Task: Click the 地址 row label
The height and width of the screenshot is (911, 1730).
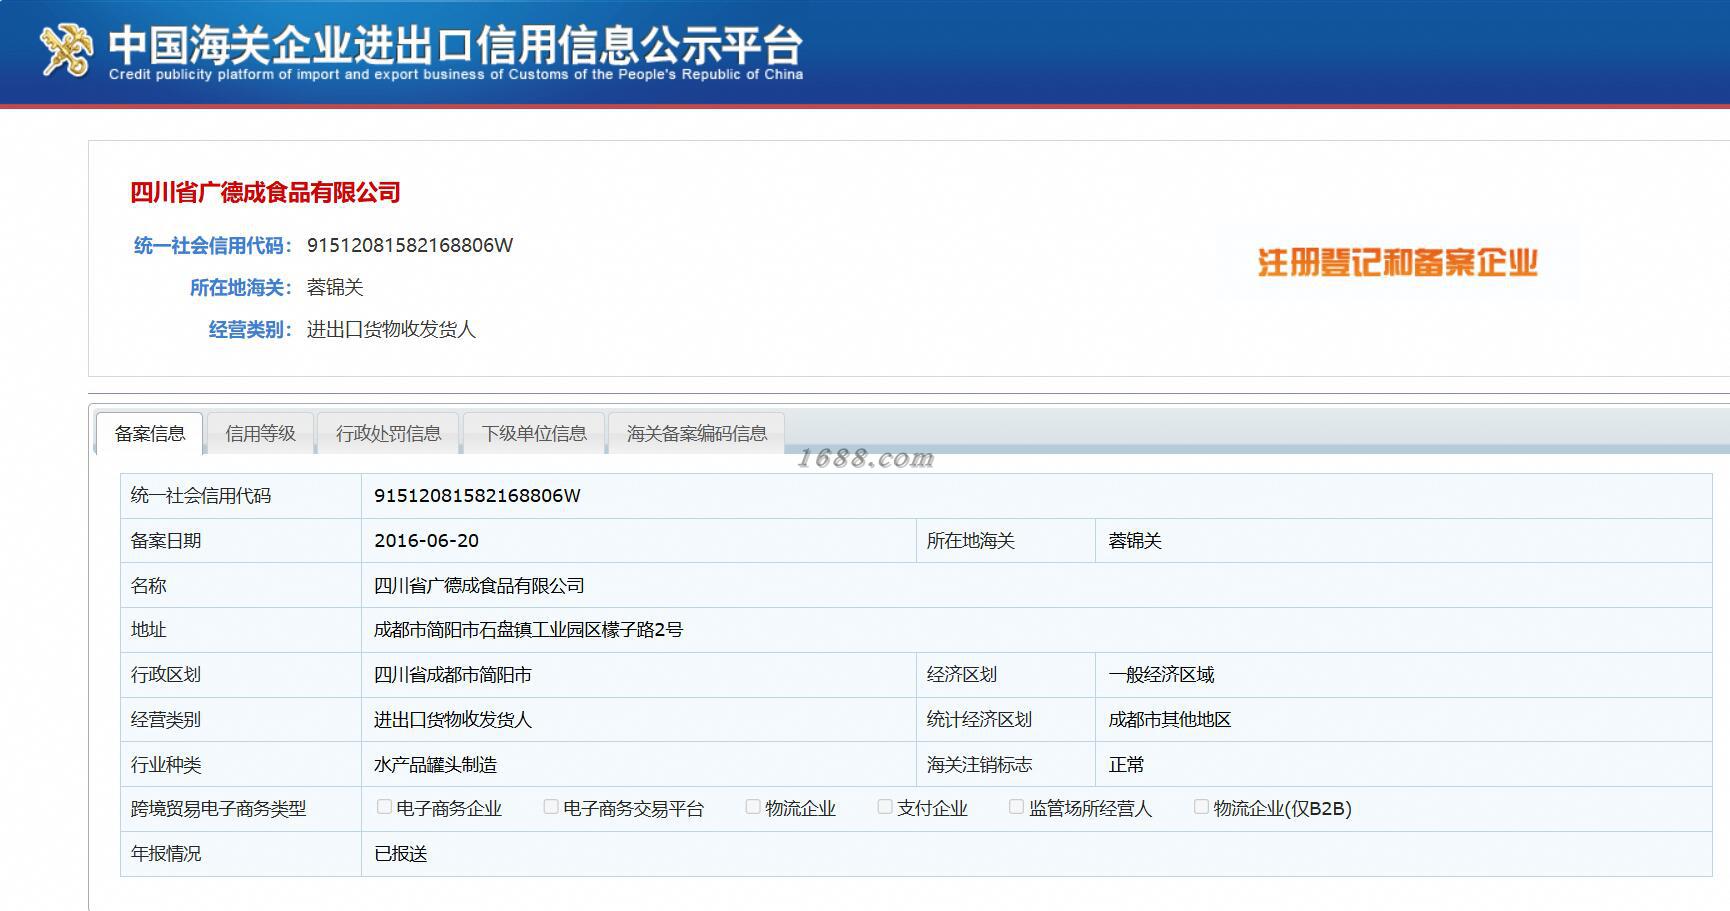Action: click(148, 629)
